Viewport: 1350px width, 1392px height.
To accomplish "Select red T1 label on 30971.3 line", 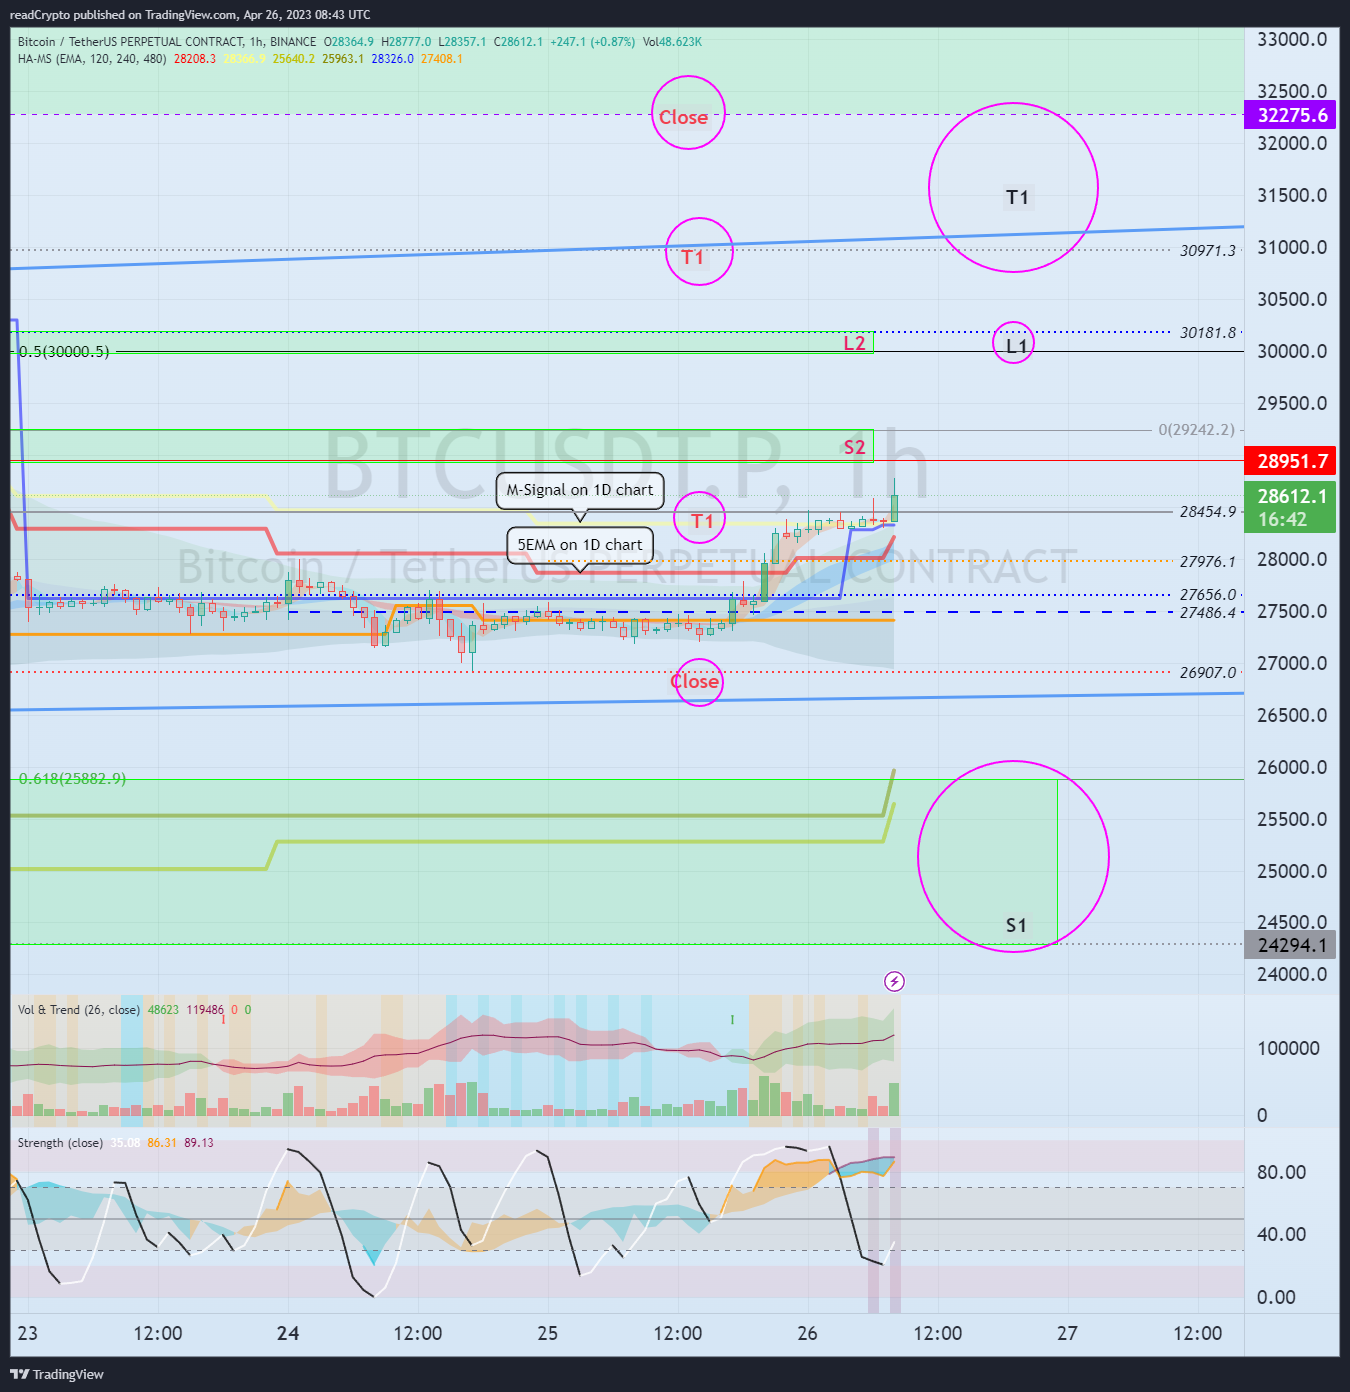I will click(693, 257).
